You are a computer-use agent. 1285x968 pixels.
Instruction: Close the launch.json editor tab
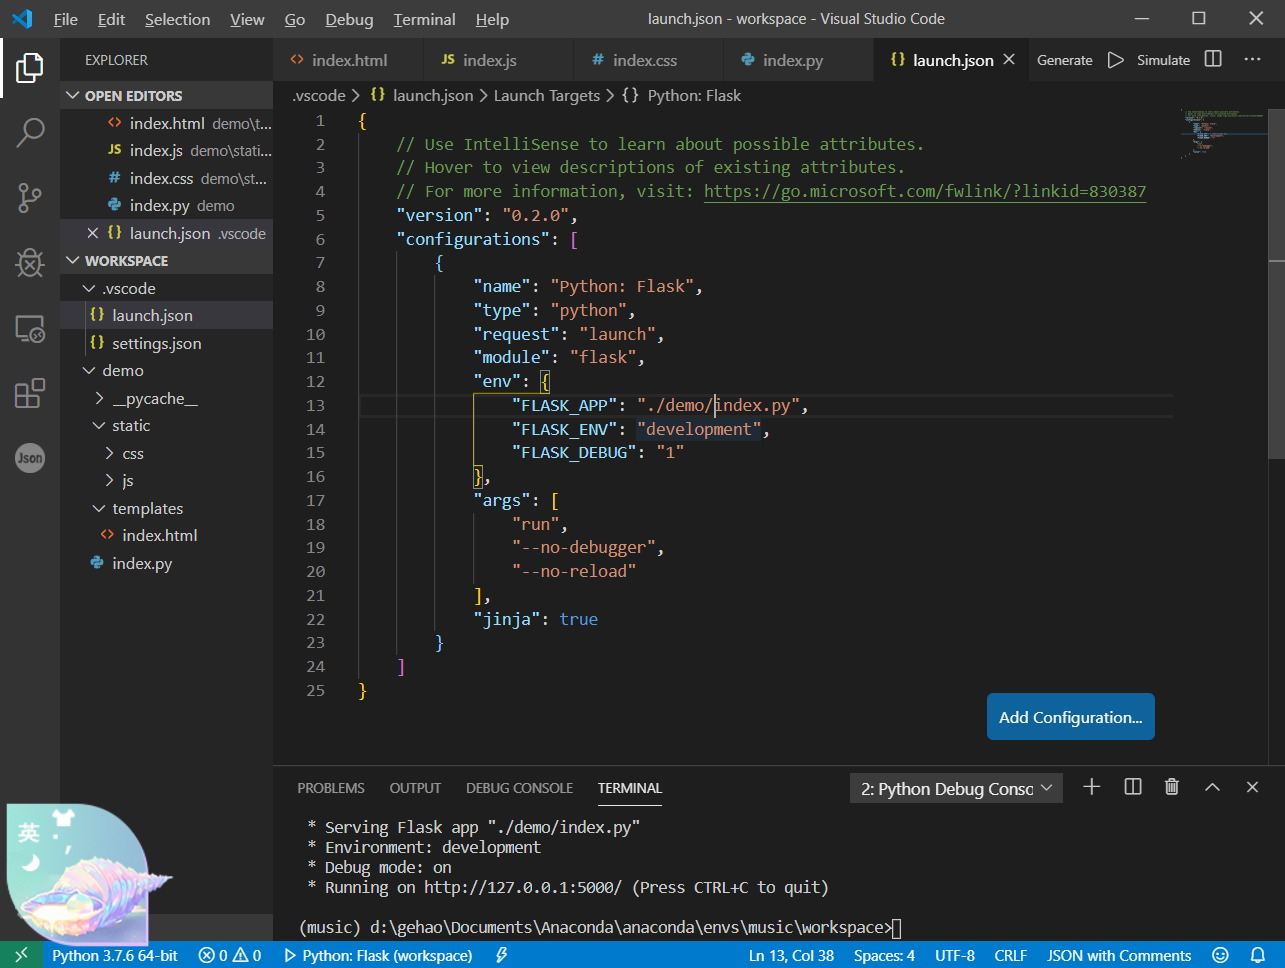pos(1009,60)
